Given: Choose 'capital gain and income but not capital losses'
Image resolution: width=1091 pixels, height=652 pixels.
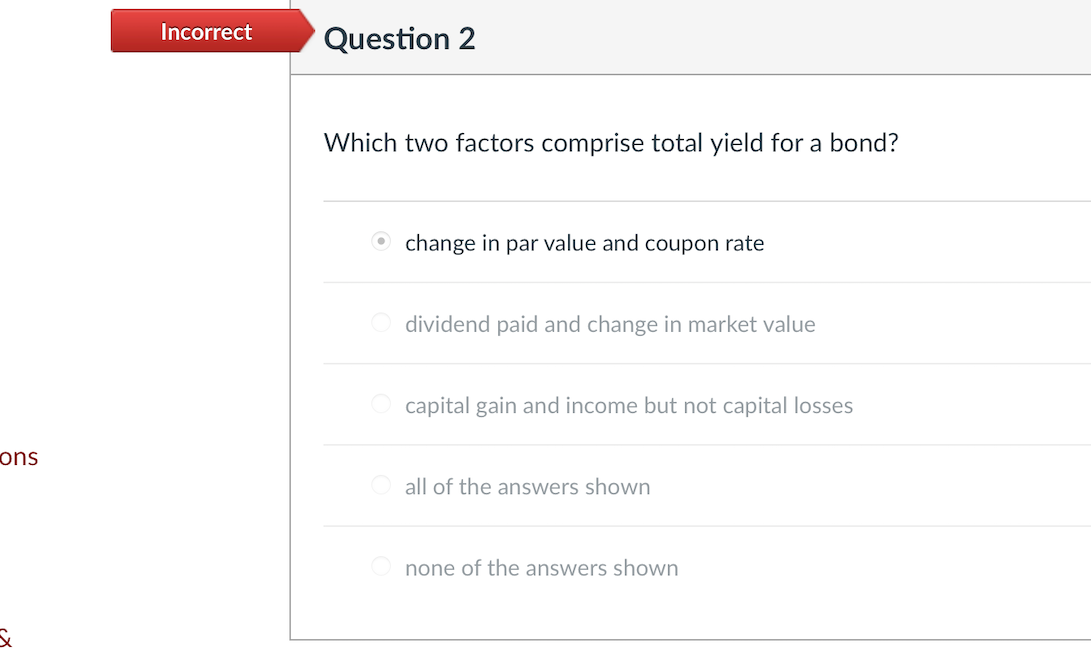Looking at the screenshot, I should 381,403.
